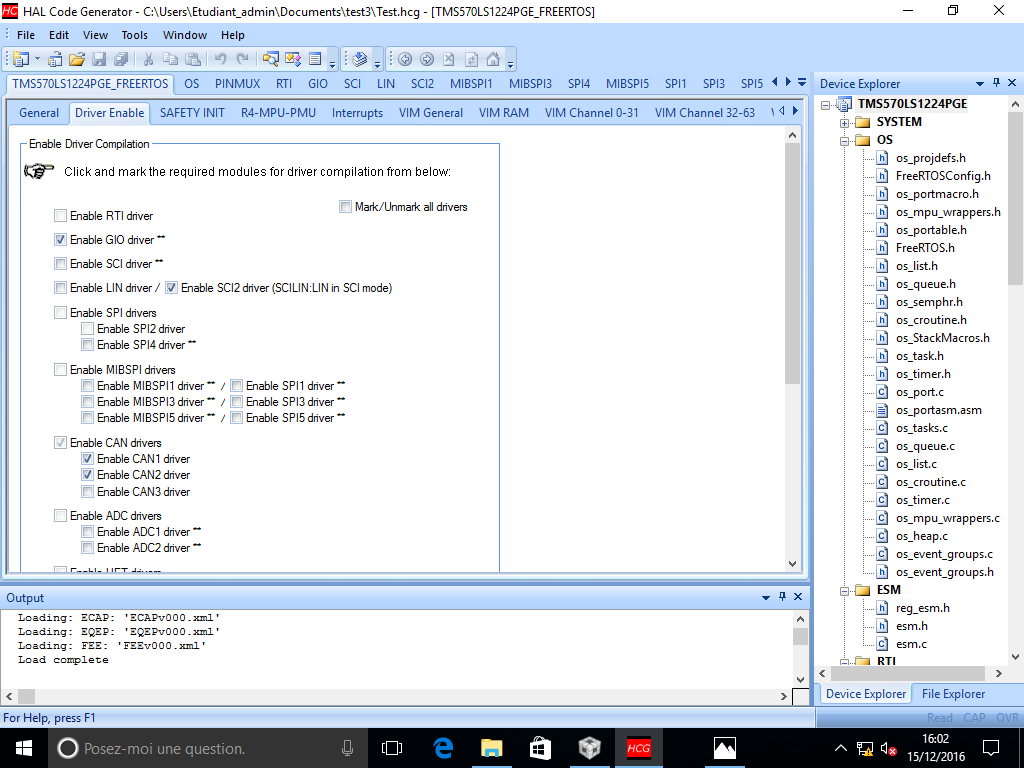The height and width of the screenshot is (768, 1024).
Task: Click the Save floppy disk icon
Action: point(99,59)
